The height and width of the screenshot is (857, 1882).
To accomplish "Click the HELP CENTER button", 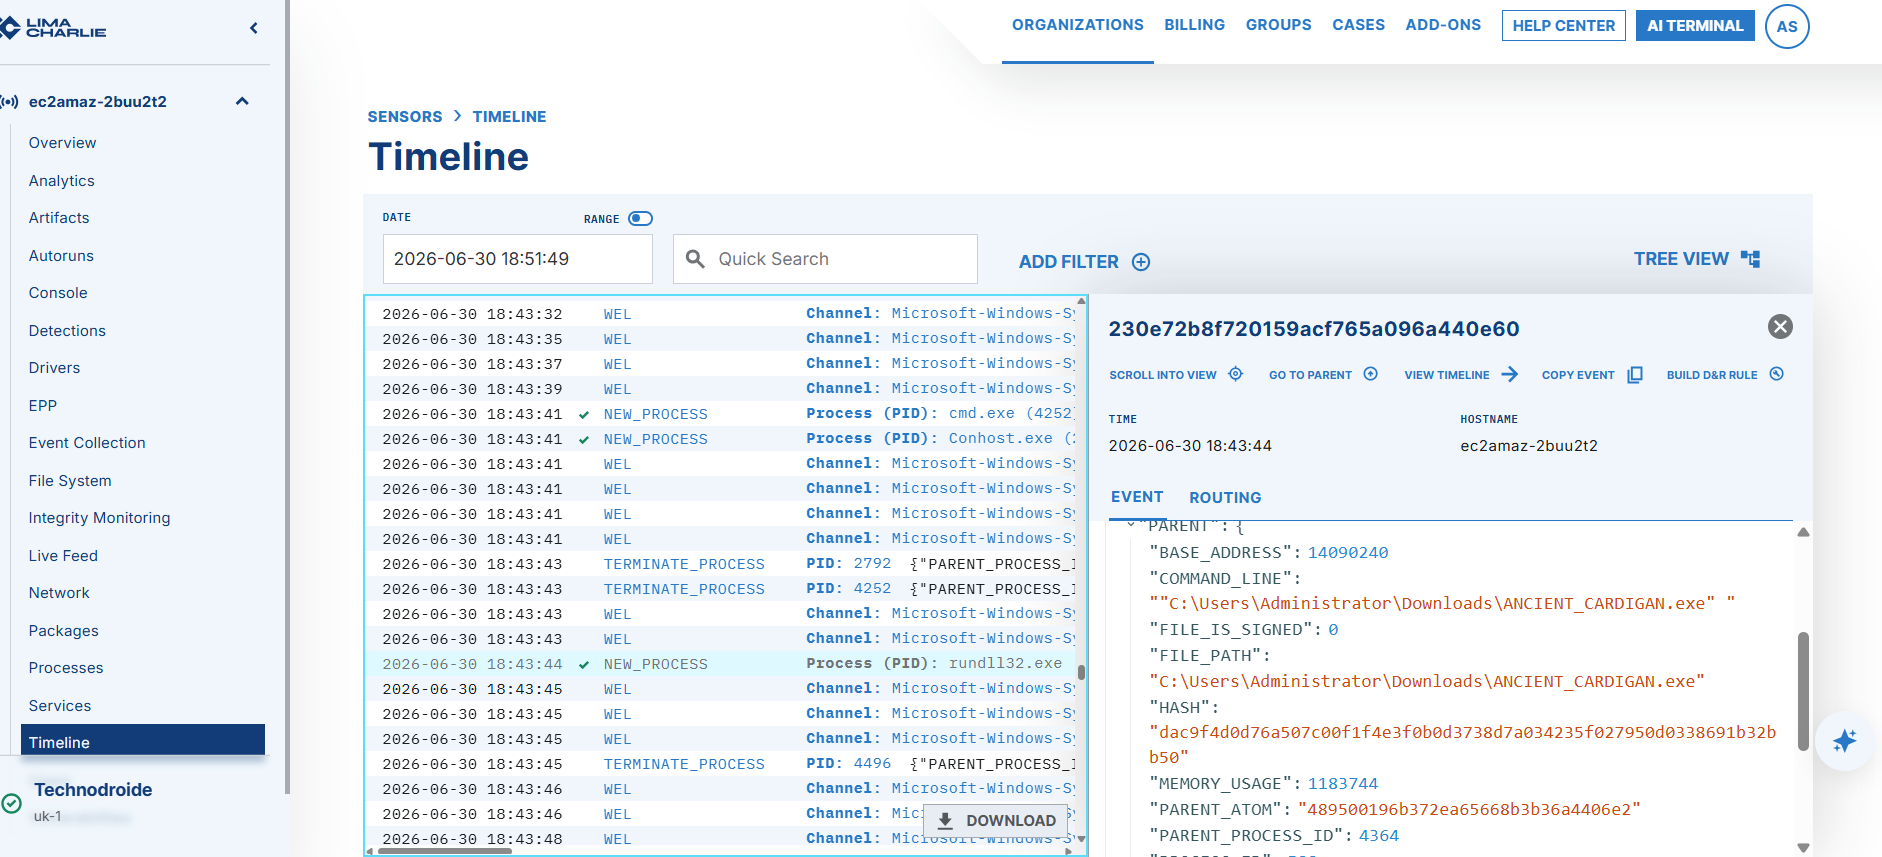I will coord(1563,26).
